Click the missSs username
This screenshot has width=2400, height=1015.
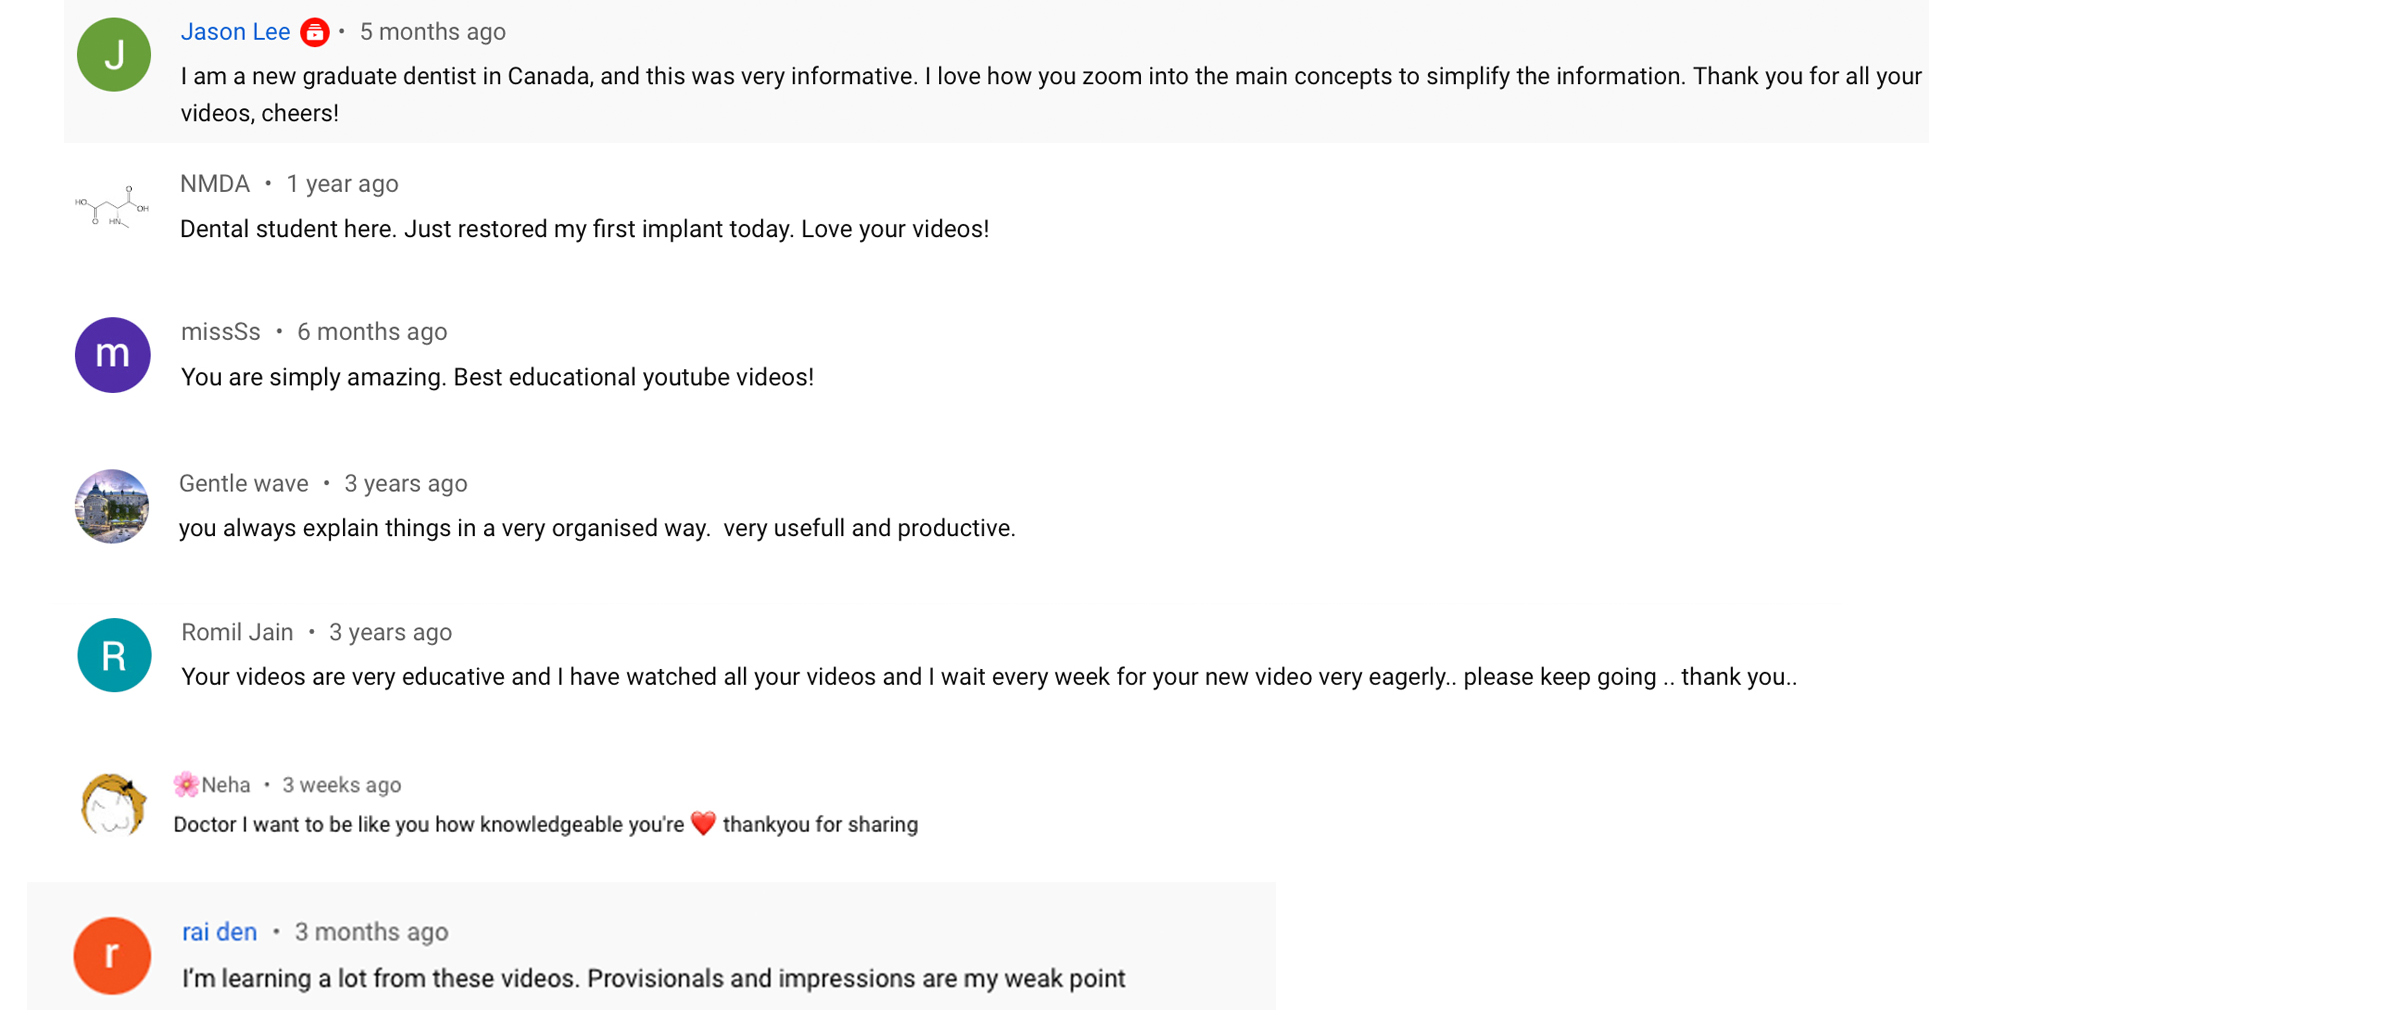coord(221,332)
